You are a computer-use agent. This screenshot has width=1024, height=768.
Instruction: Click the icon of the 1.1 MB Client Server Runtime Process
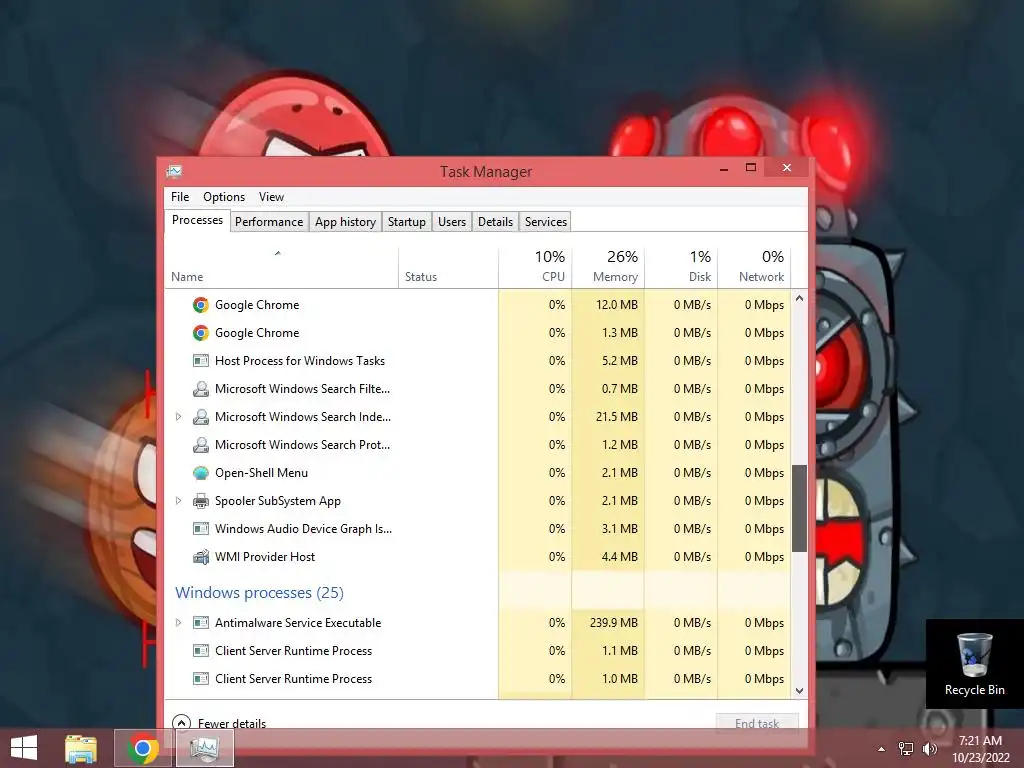200,650
